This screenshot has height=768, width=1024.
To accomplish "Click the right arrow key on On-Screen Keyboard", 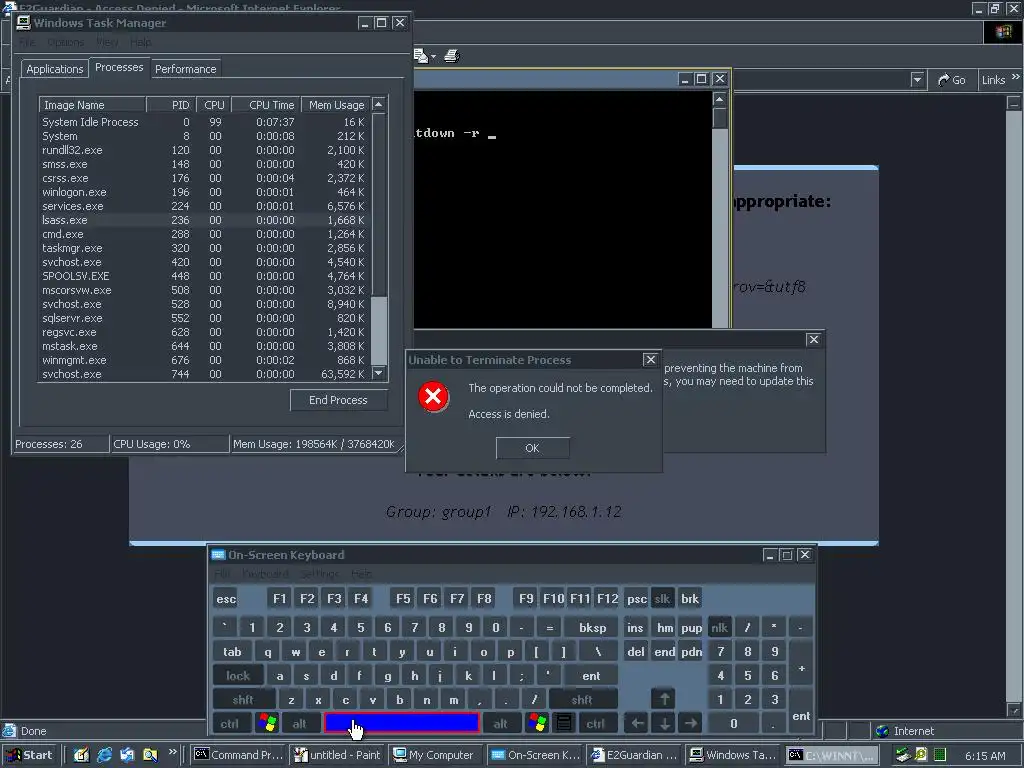I will [691, 723].
